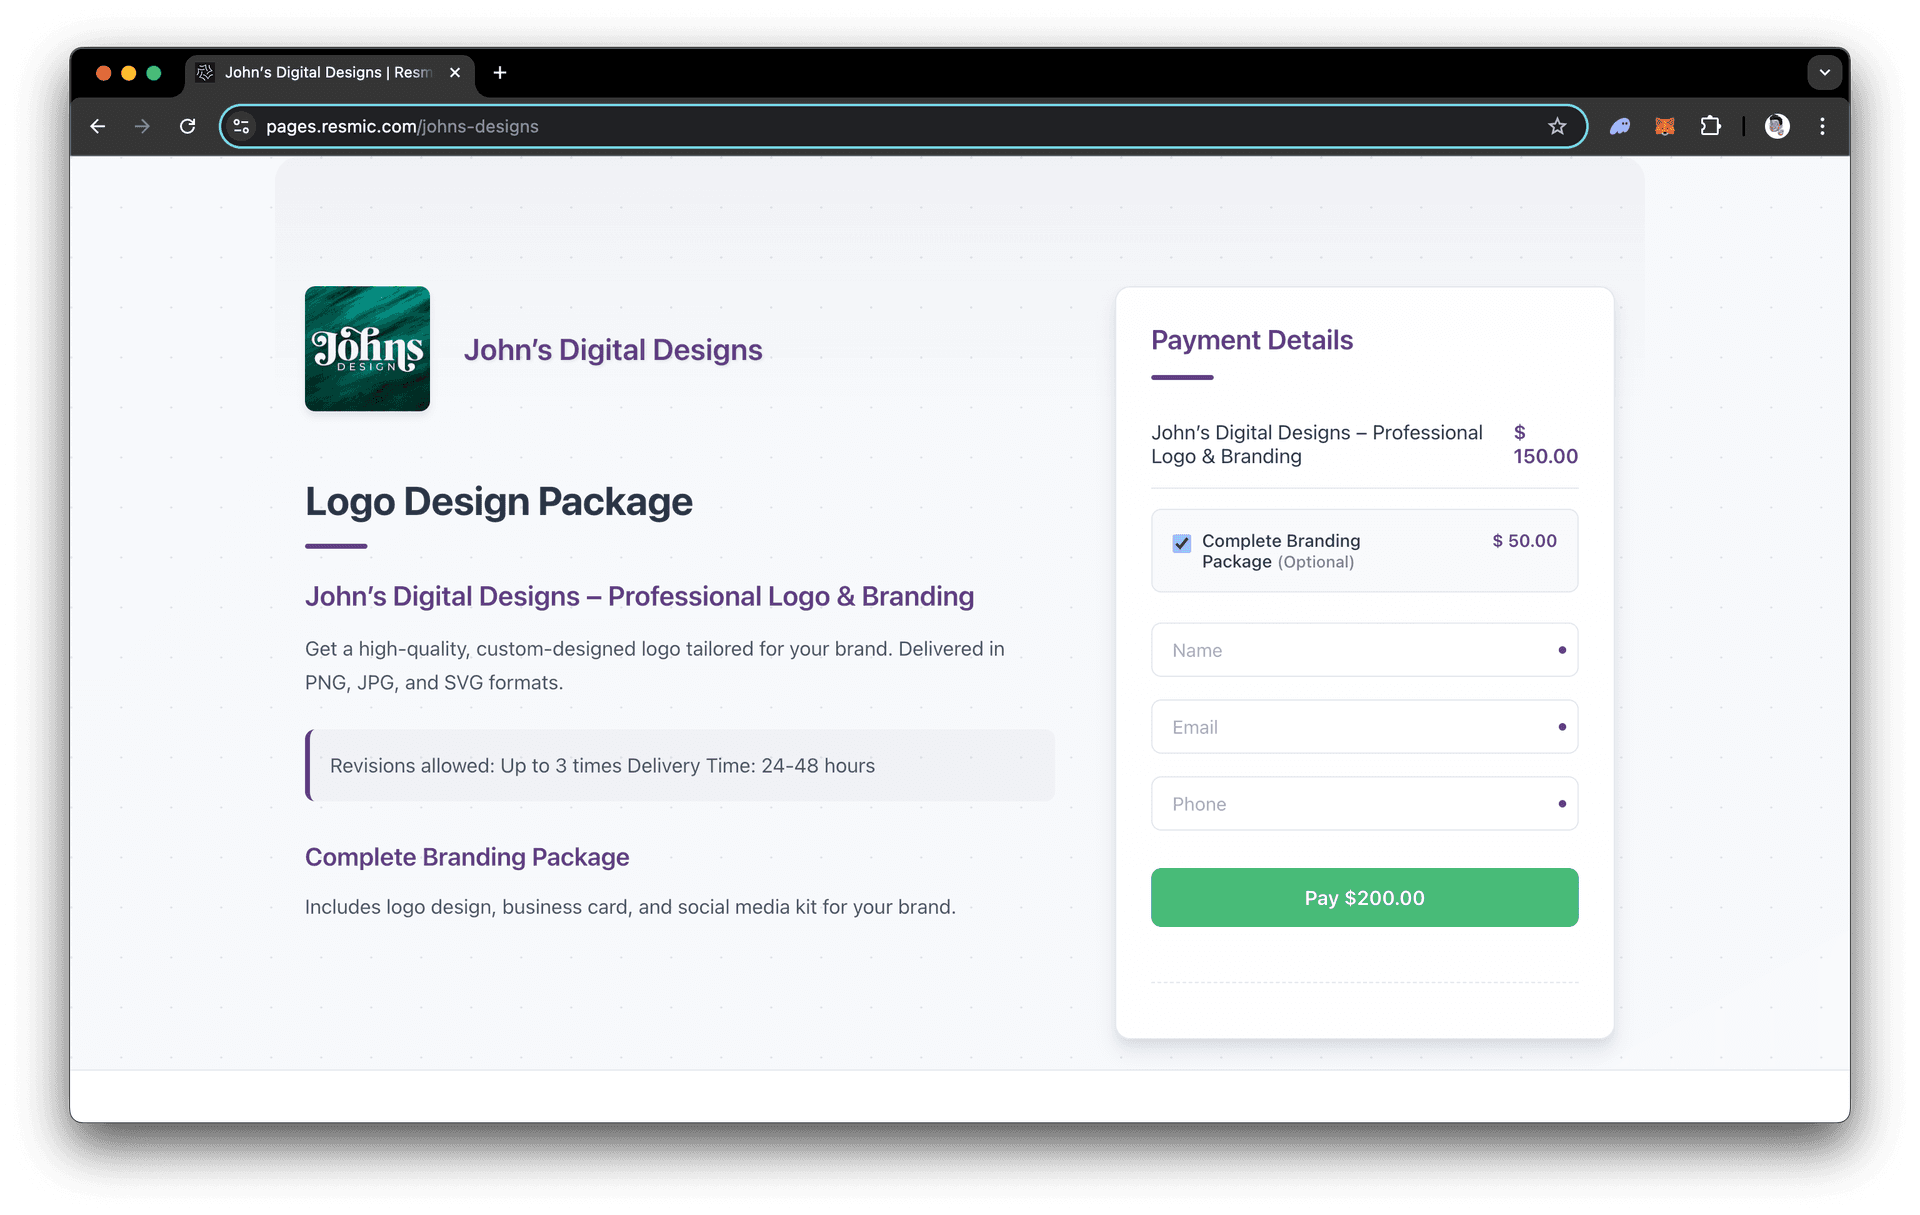The height and width of the screenshot is (1215, 1920).
Task: Reload the page
Action: (188, 126)
